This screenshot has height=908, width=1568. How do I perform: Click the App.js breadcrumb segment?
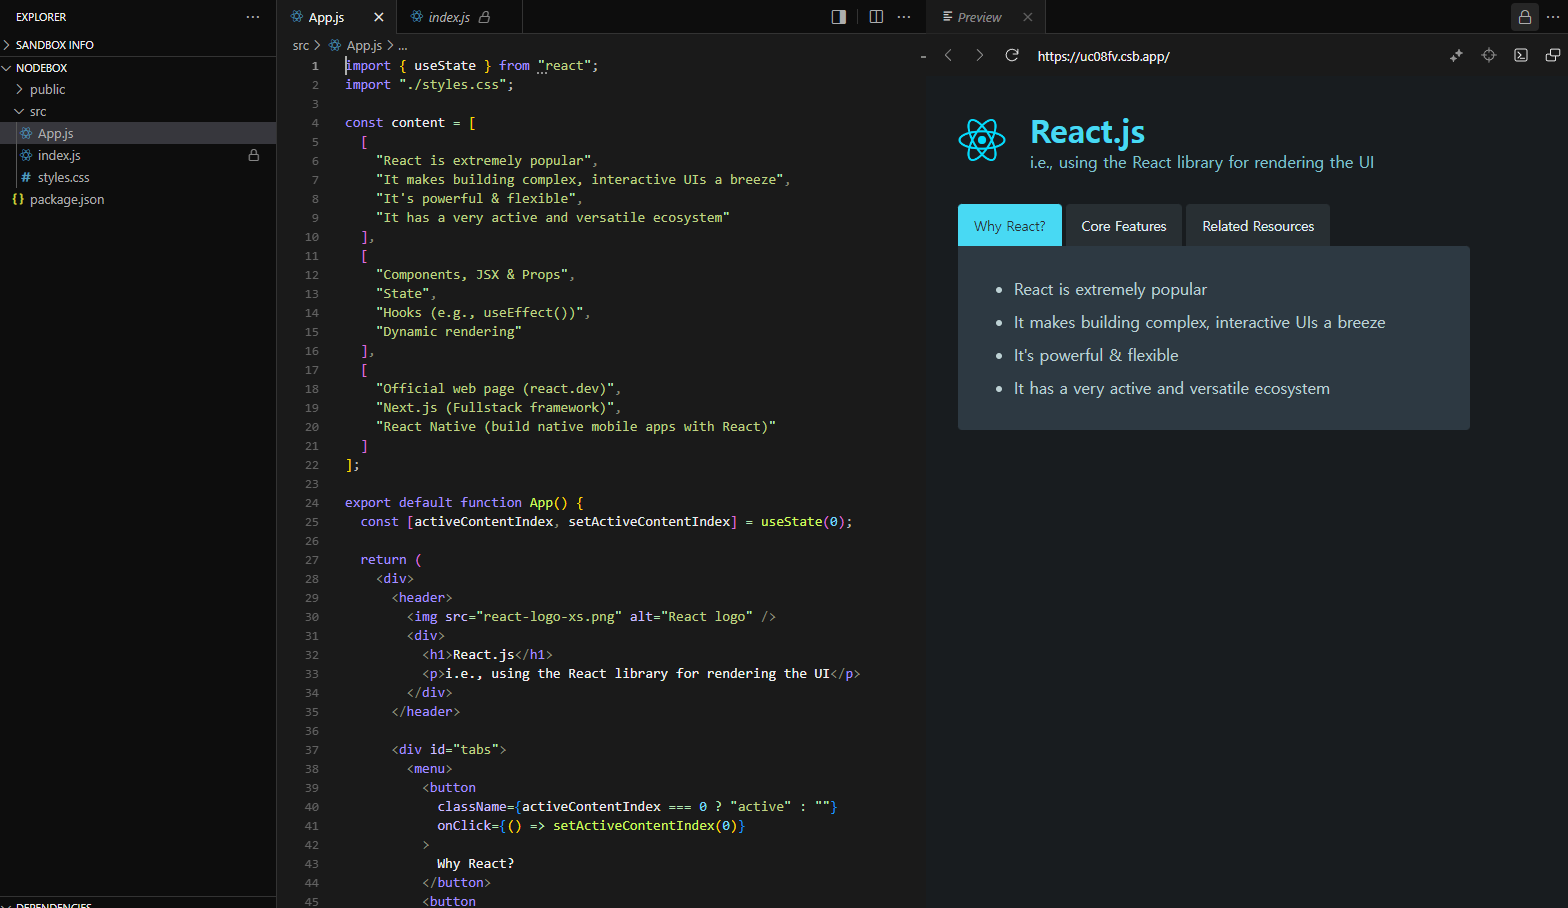click(364, 45)
